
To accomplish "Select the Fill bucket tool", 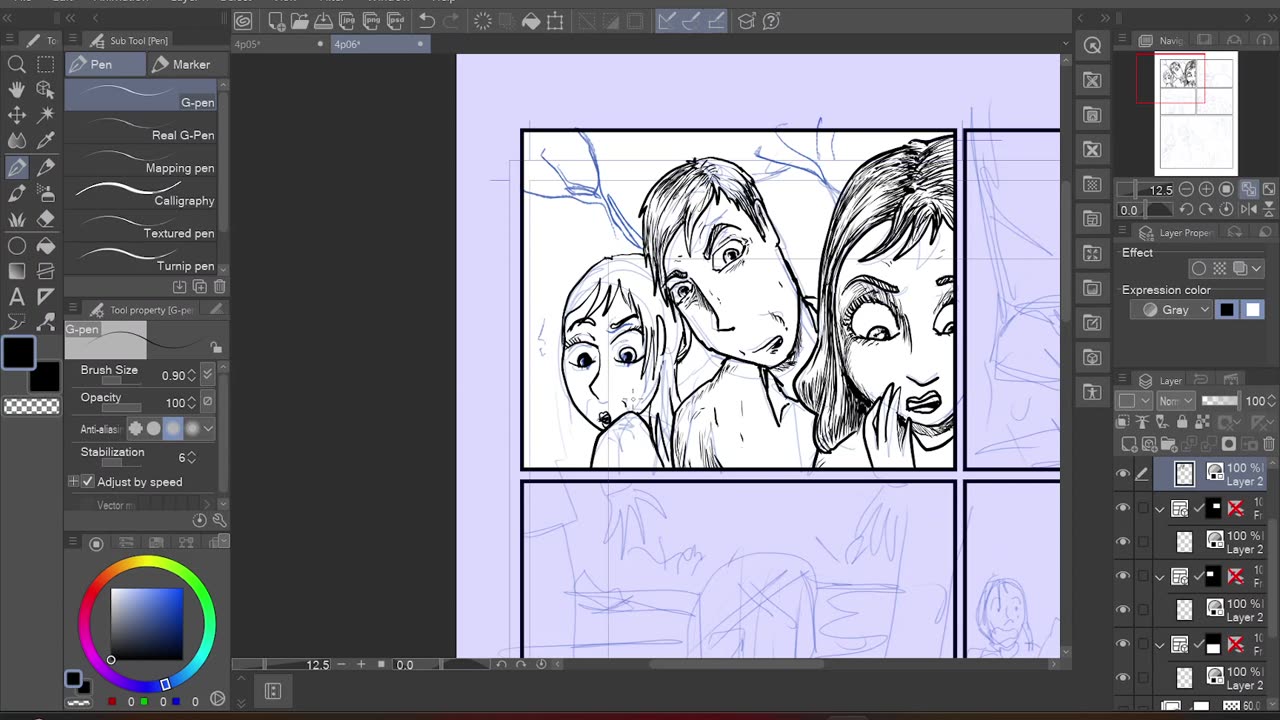I will tap(46, 245).
